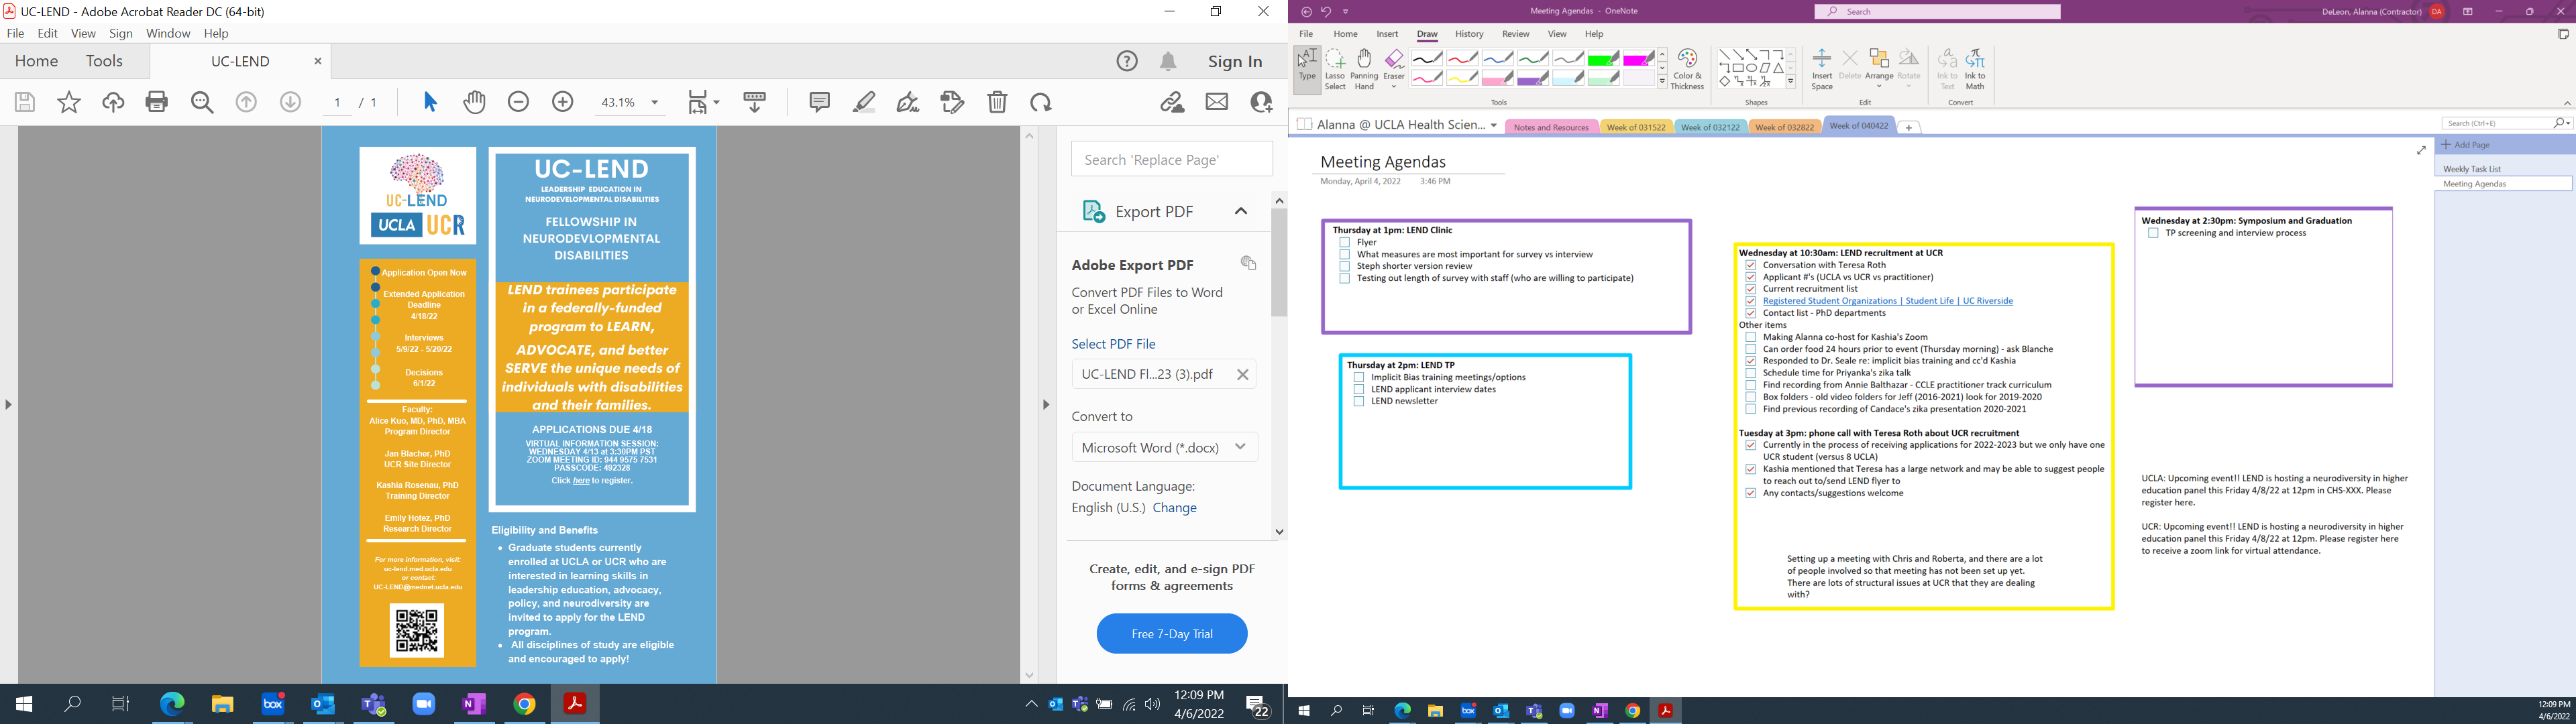Uncheck 'Any contacts/suggestions welcome' checkbox
Image resolution: width=2576 pixels, height=724 pixels.
point(1751,493)
